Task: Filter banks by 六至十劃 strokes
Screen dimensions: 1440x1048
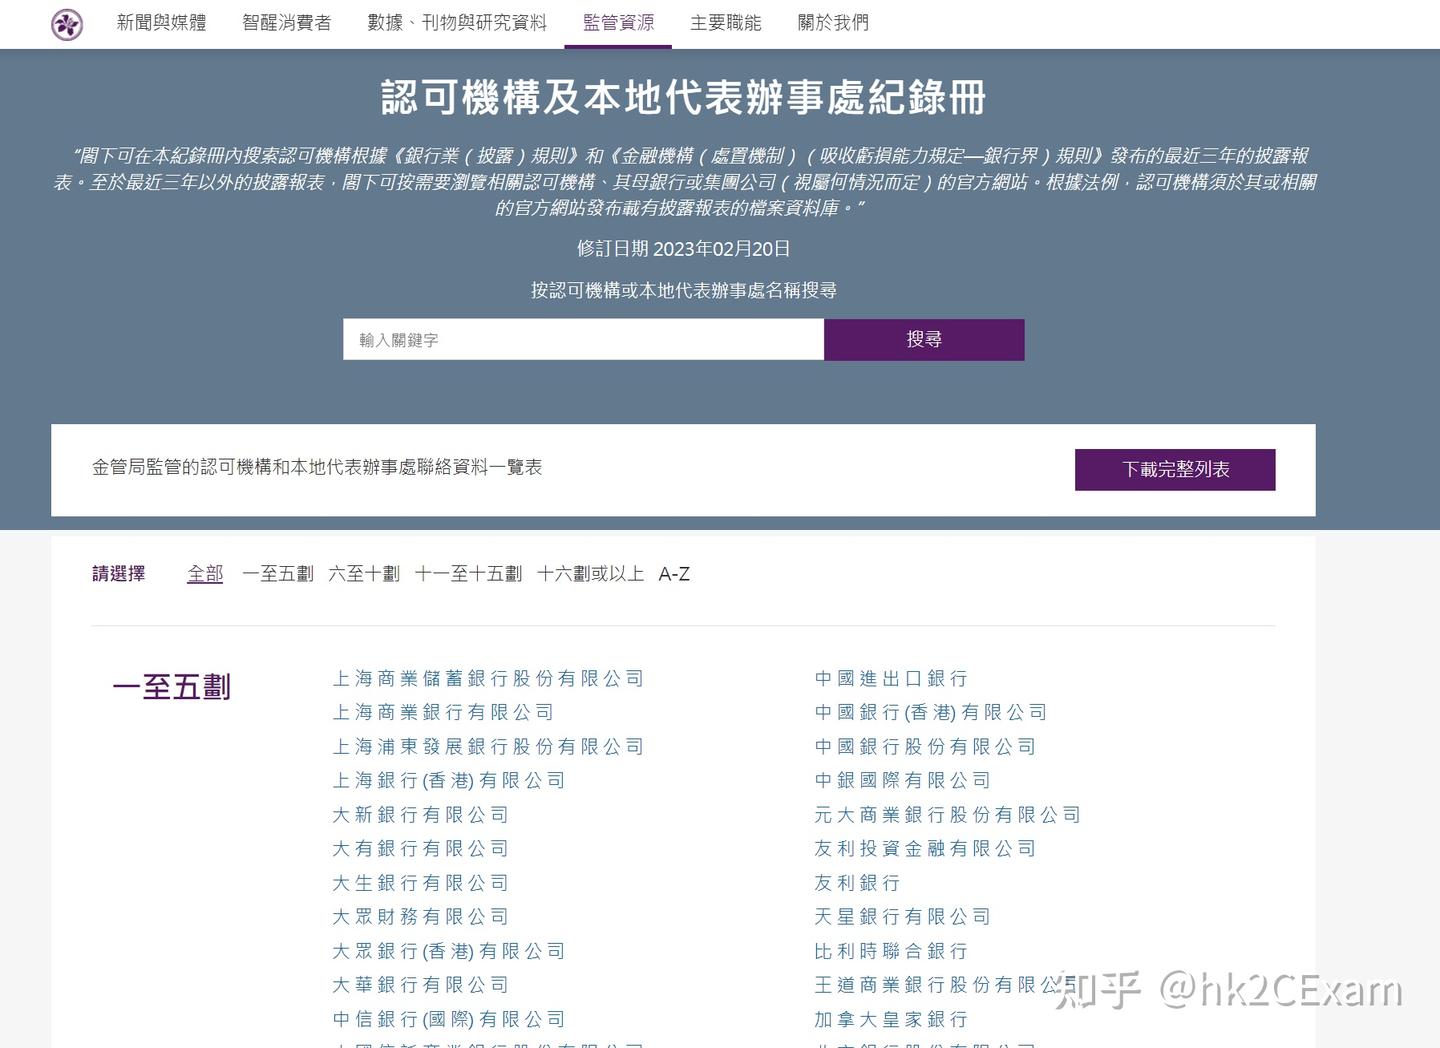Action: pyautogui.click(x=364, y=574)
